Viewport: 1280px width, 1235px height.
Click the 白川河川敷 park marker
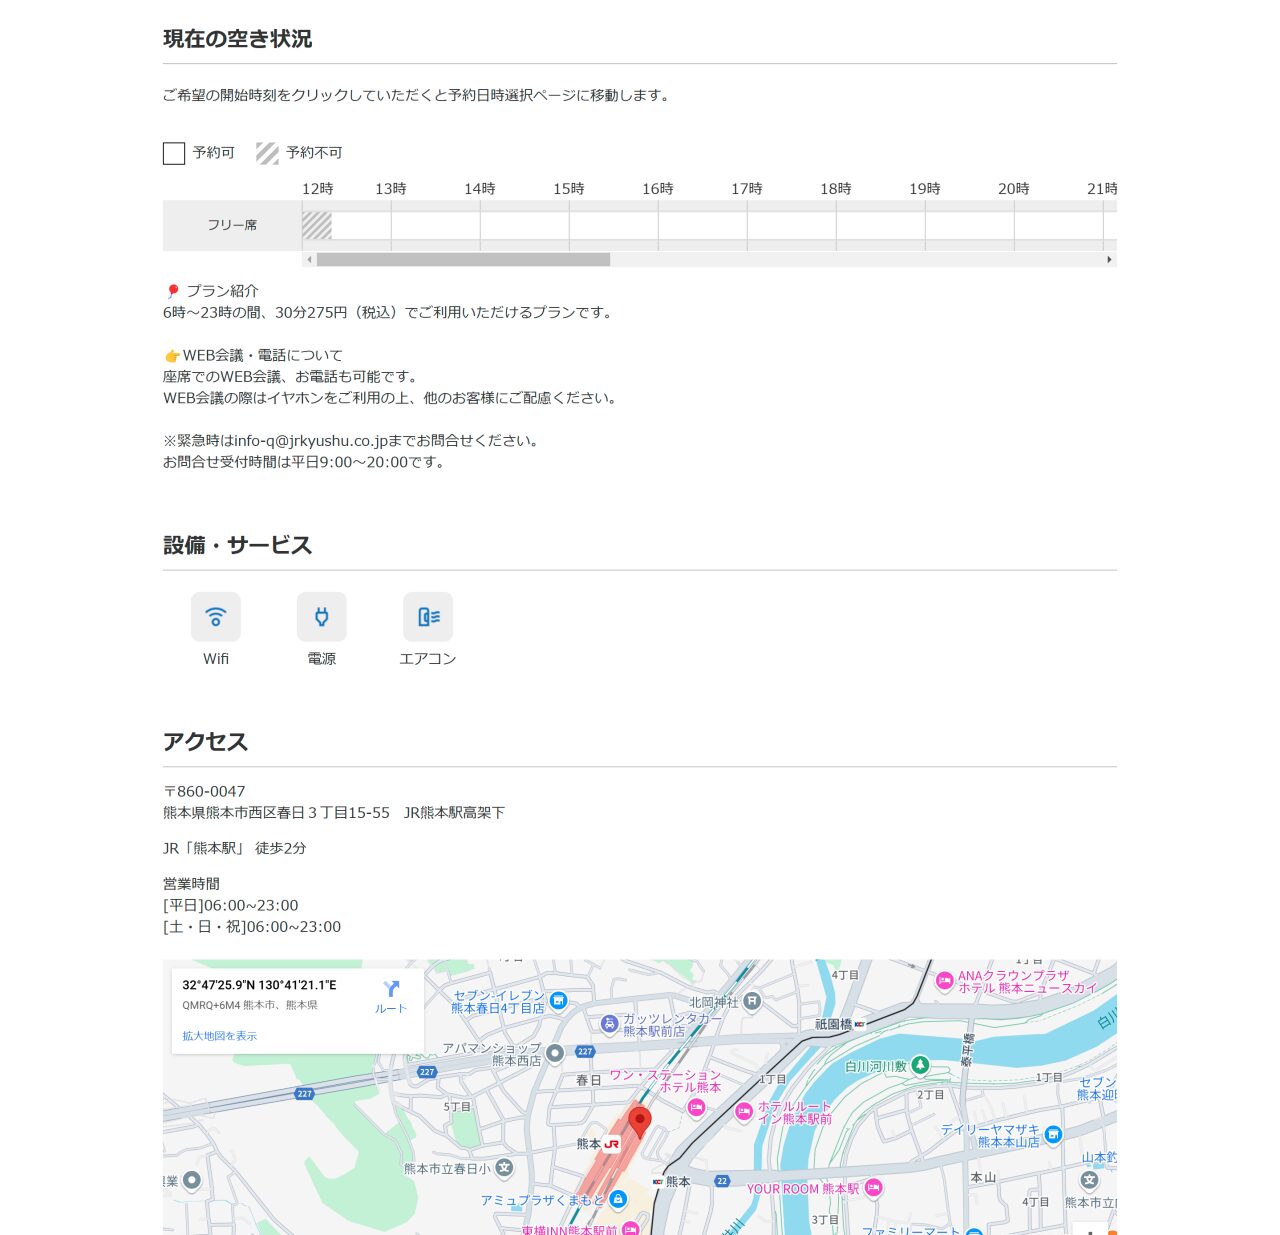coord(920,1065)
